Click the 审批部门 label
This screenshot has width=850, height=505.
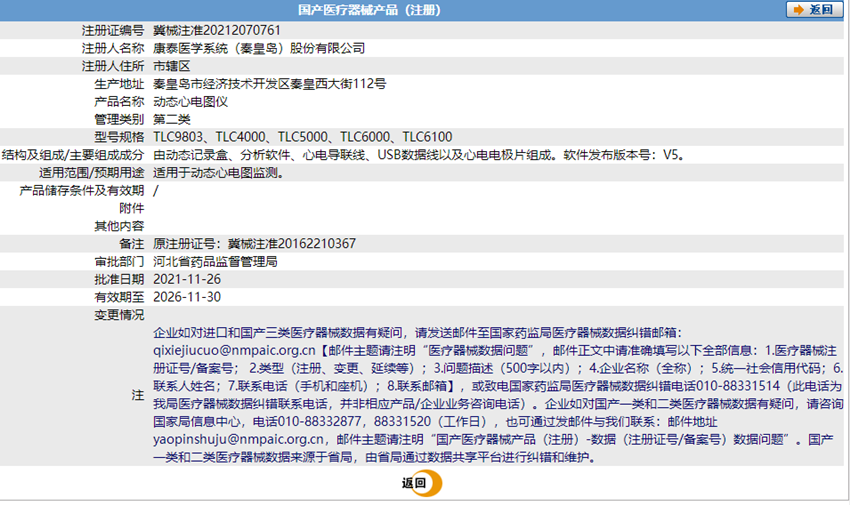click(x=119, y=262)
